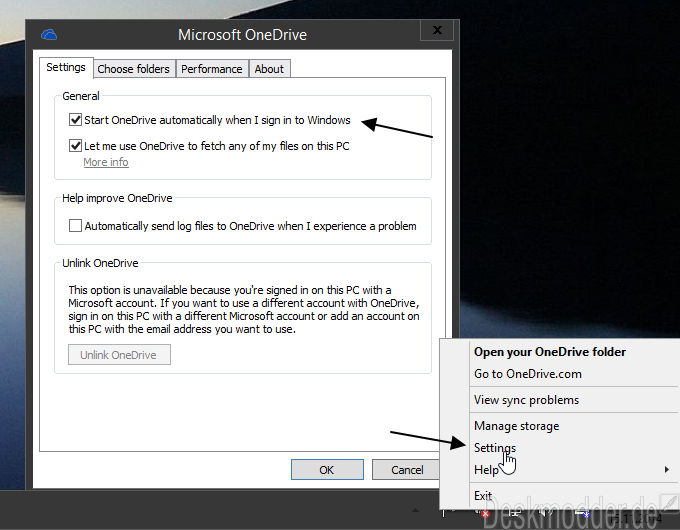
Task: Select View sync problems in context menu
Action: coord(526,400)
